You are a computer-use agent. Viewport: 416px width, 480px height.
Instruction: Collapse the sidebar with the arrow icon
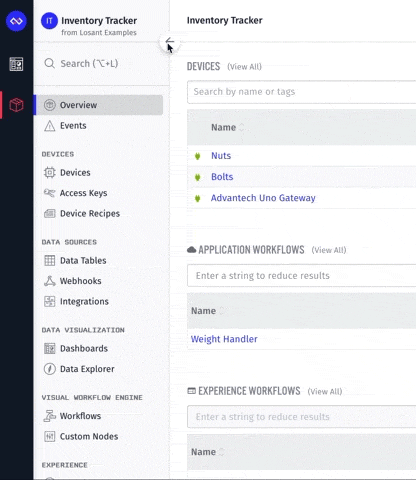(x=169, y=42)
